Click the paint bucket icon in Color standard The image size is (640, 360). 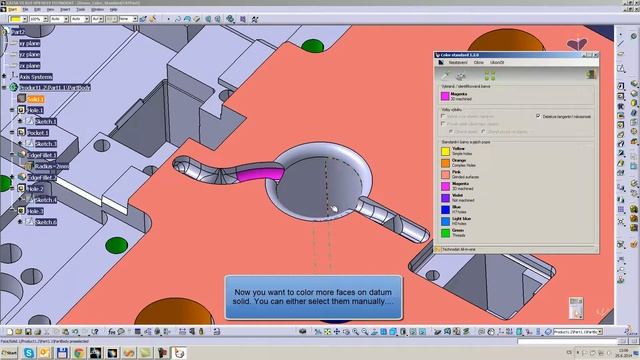click(460, 76)
